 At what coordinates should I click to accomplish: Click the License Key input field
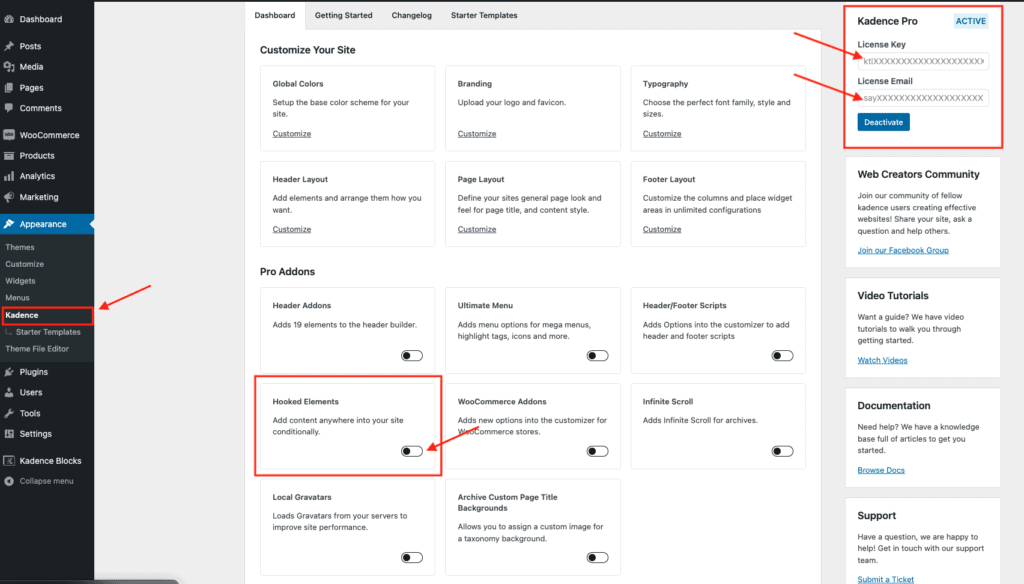coord(923,61)
